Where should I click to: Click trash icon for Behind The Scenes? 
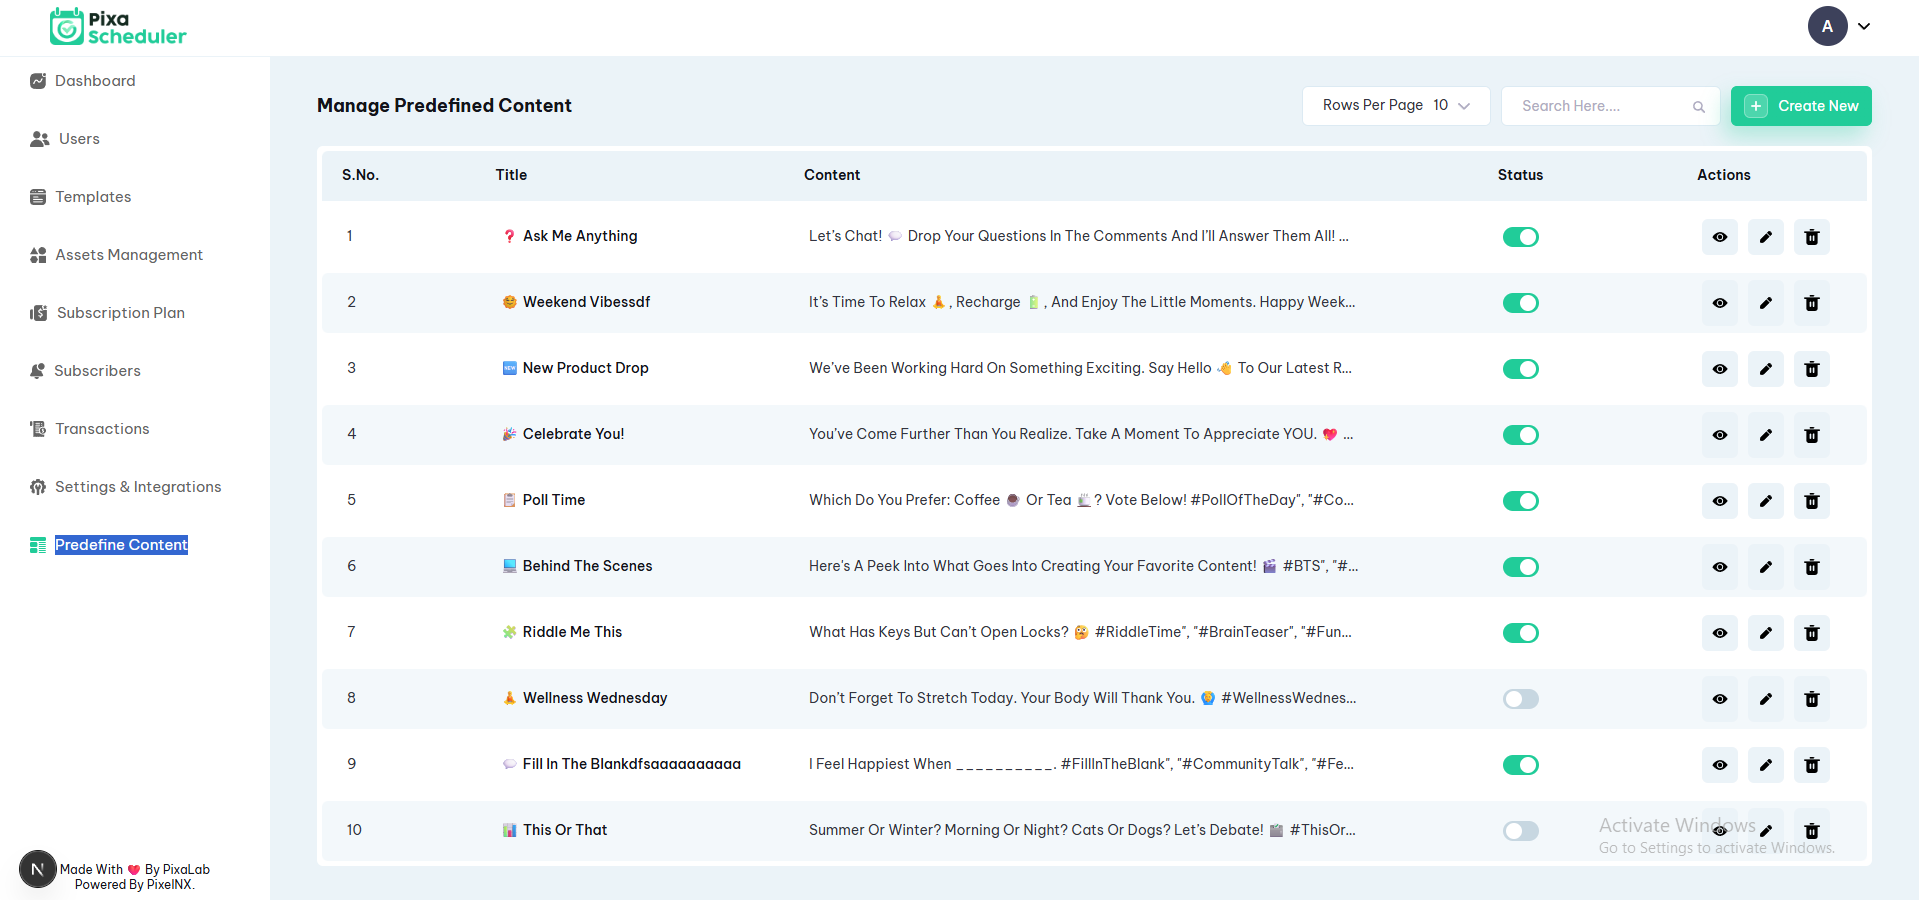(1811, 567)
